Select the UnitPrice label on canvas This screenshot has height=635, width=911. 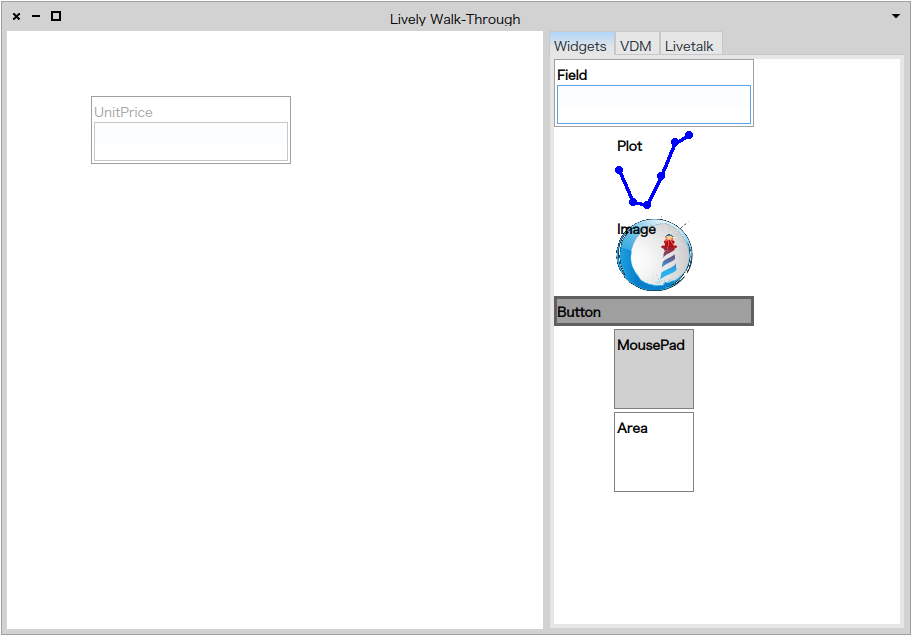point(123,112)
